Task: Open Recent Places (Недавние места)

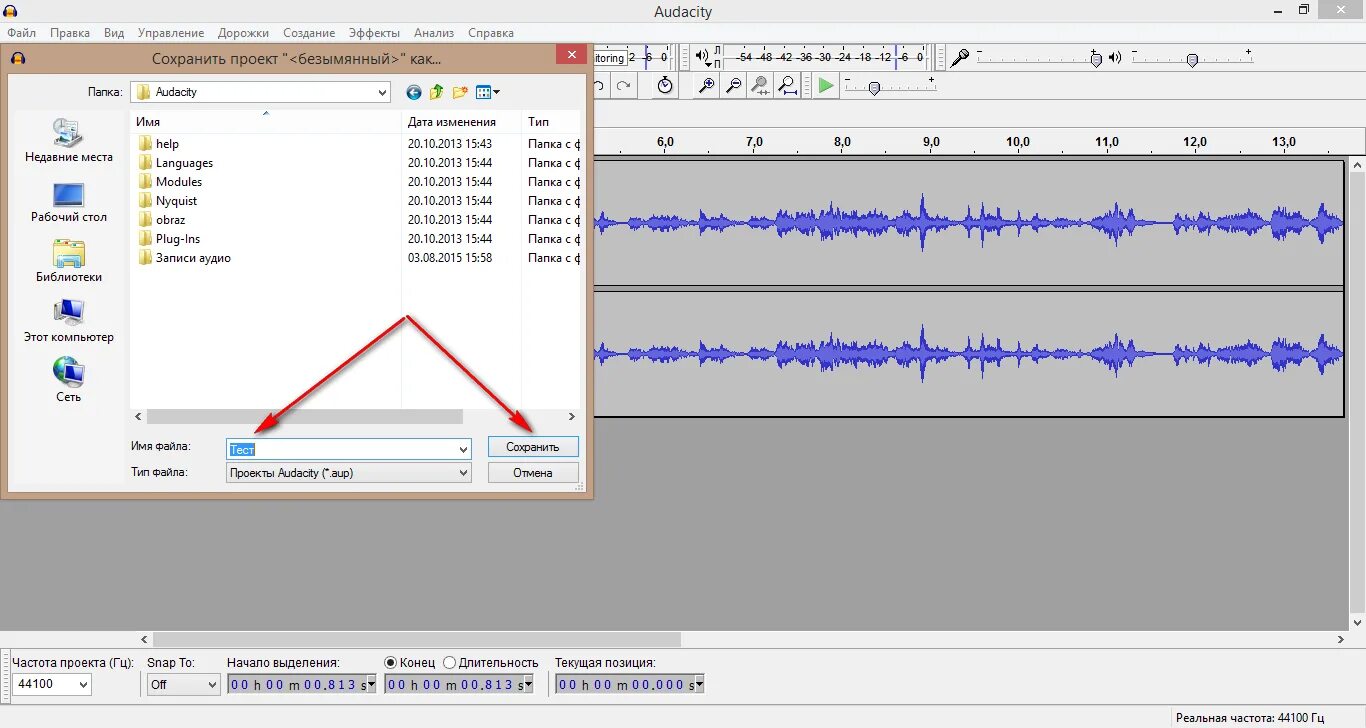Action: click(68, 141)
